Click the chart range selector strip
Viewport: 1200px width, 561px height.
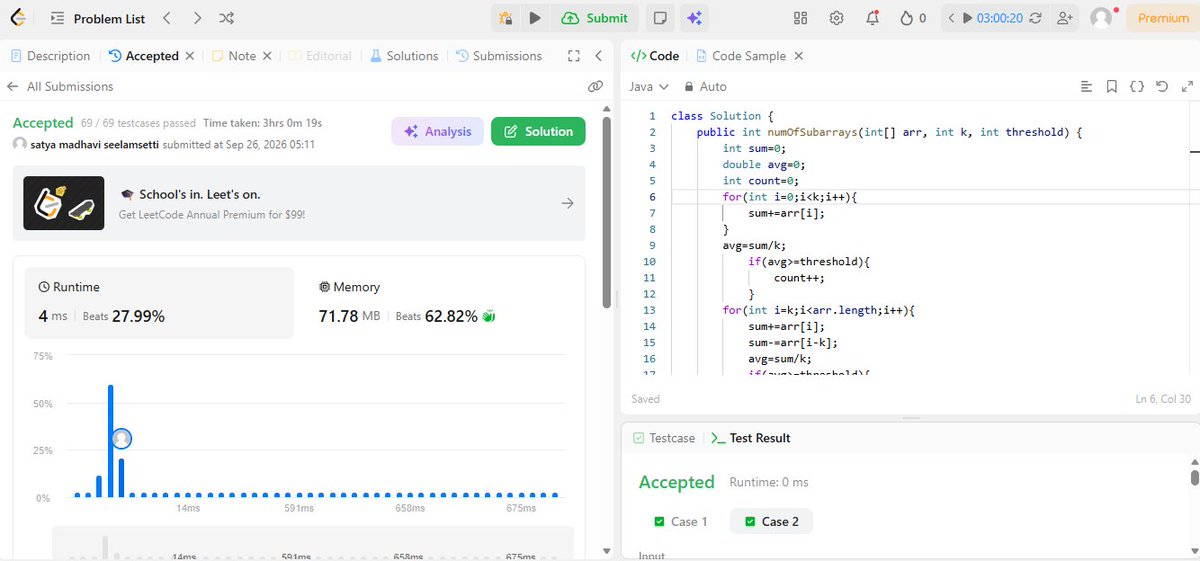click(x=312, y=544)
